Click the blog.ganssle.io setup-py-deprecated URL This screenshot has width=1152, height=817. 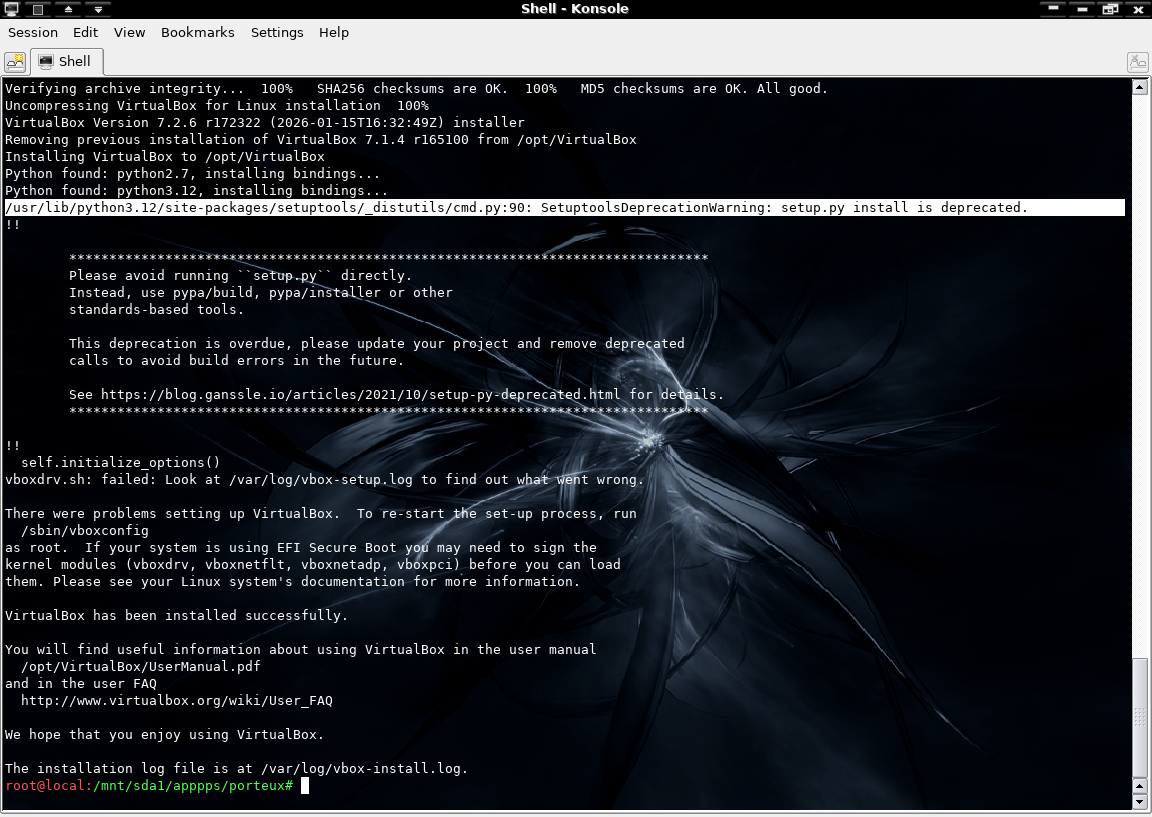pos(360,395)
